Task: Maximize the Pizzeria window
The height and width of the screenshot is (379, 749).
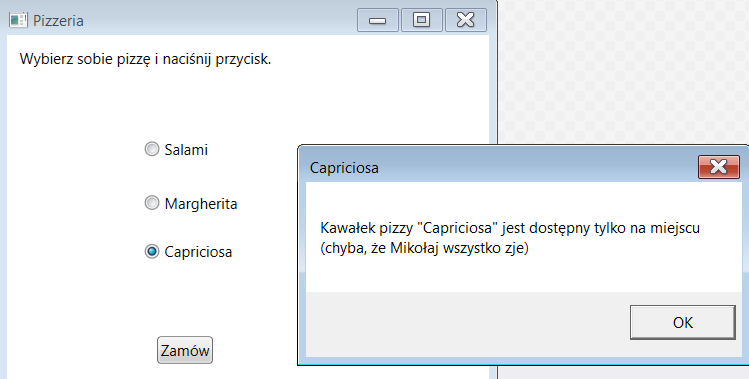Action: pos(422,20)
